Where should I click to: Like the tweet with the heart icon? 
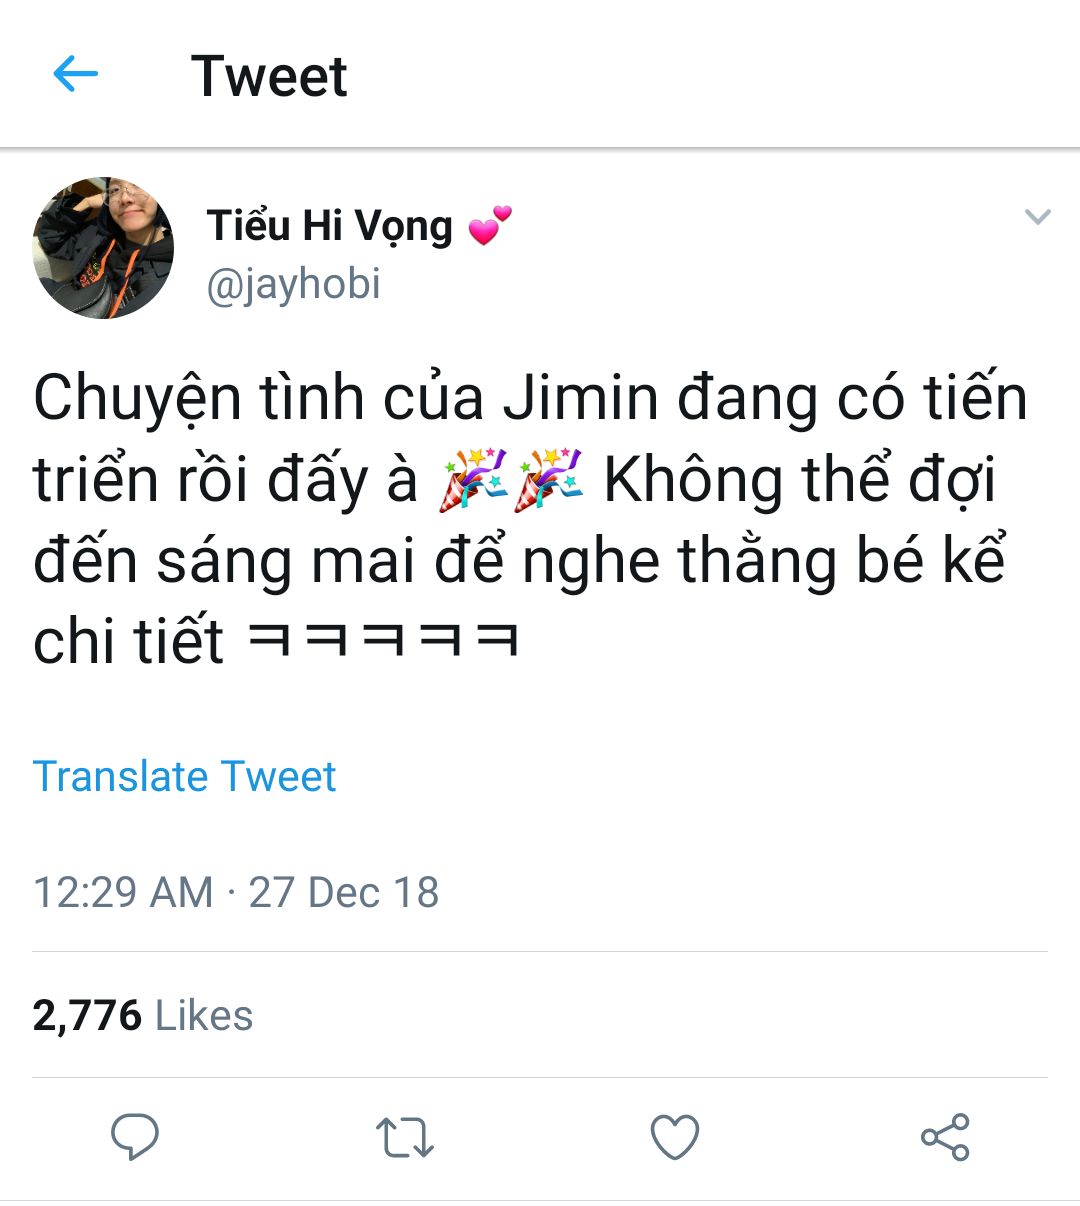[675, 1137]
